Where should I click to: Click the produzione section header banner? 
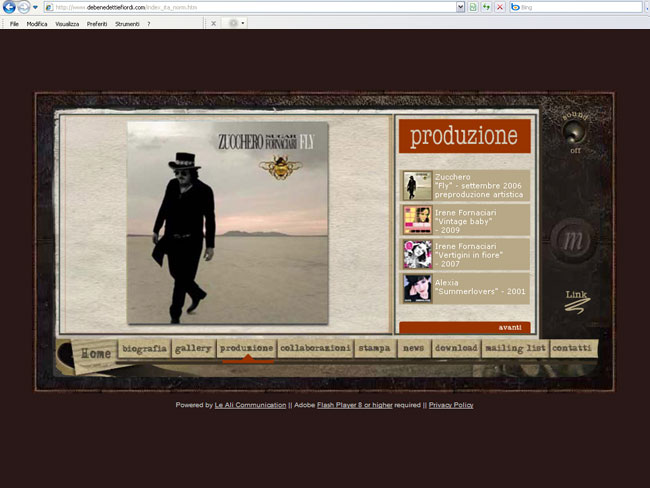click(x=465, y=136)
